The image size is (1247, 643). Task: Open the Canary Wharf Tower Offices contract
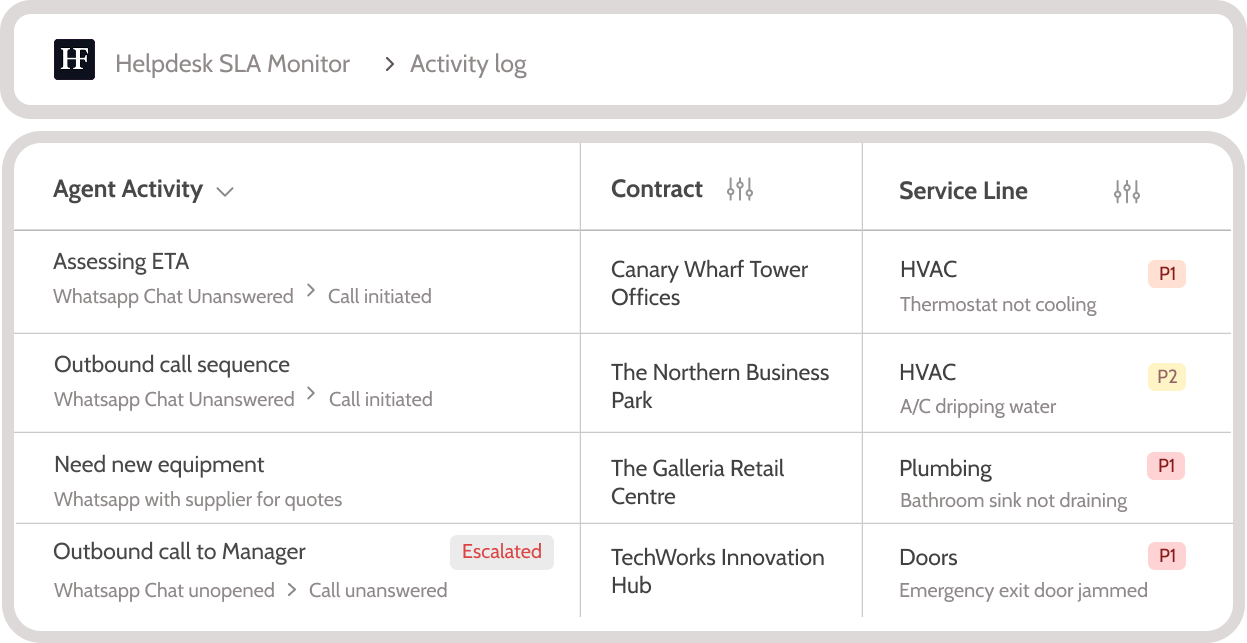[708, 282]
